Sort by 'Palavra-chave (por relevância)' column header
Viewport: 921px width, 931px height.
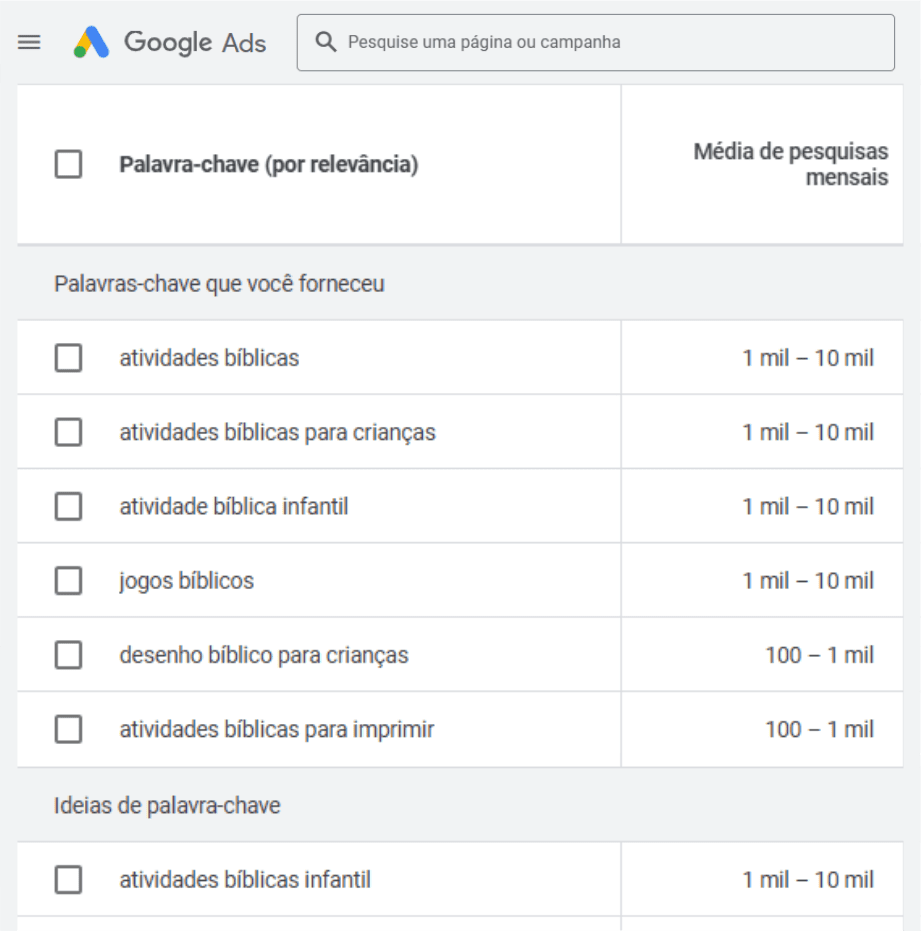click(268, 165)
